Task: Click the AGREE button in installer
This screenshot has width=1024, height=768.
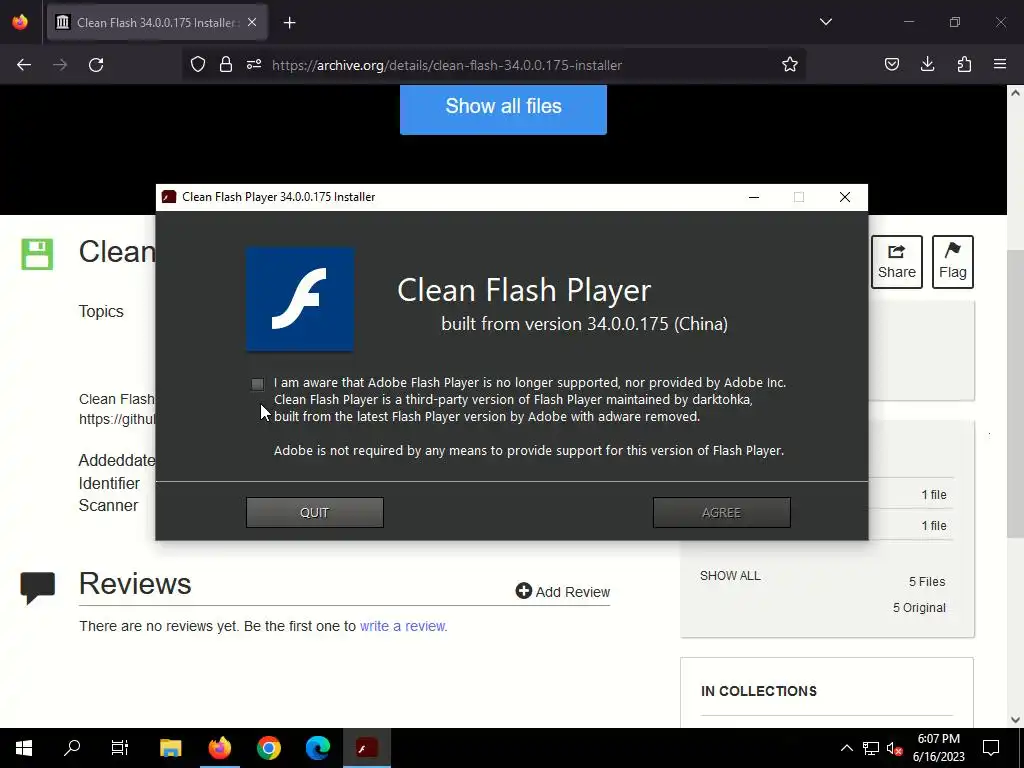Action: (x=722, y=513)
